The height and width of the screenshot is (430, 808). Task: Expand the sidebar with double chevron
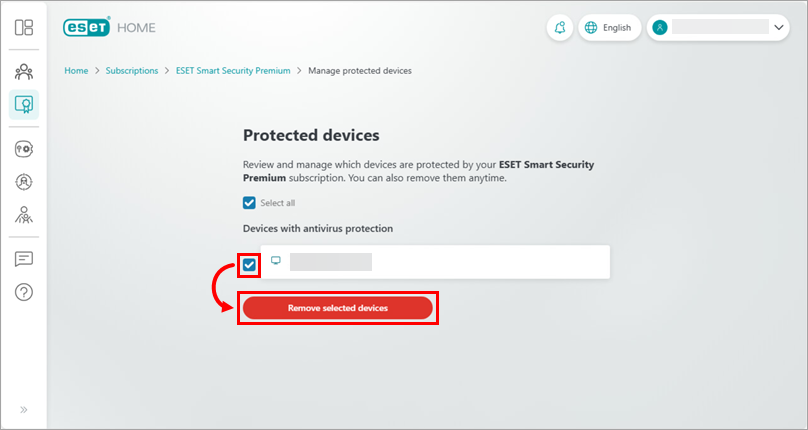tap(24, 409)
